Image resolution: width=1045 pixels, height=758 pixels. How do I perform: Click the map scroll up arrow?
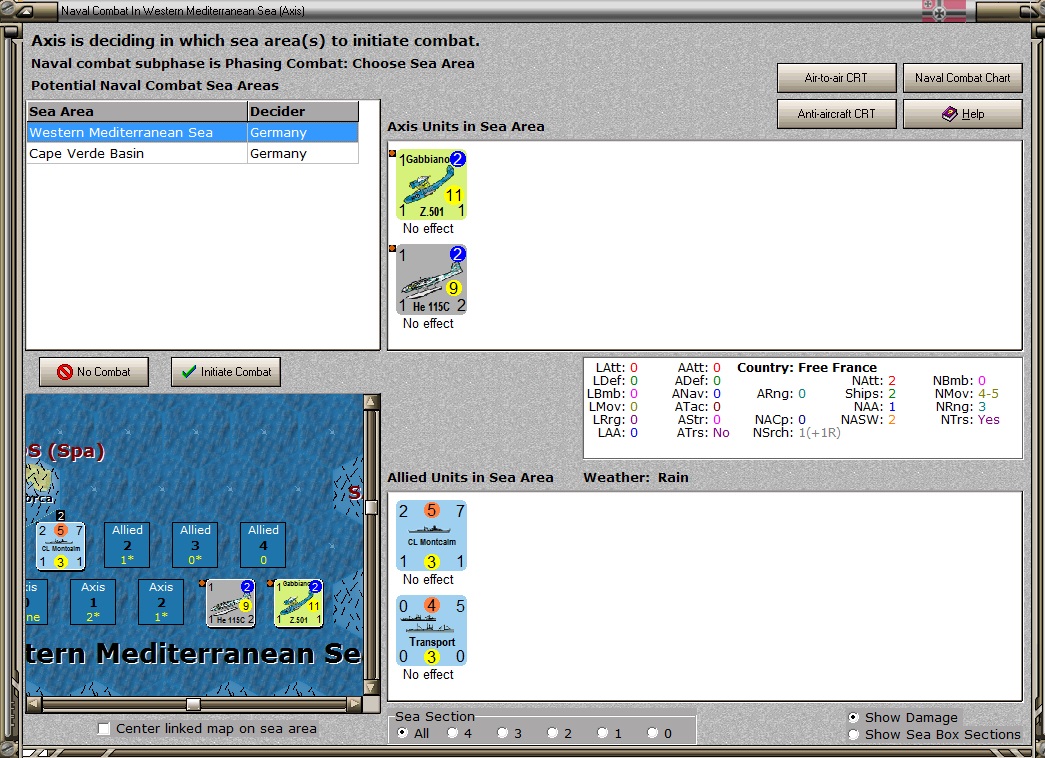(x=371, y=402)
